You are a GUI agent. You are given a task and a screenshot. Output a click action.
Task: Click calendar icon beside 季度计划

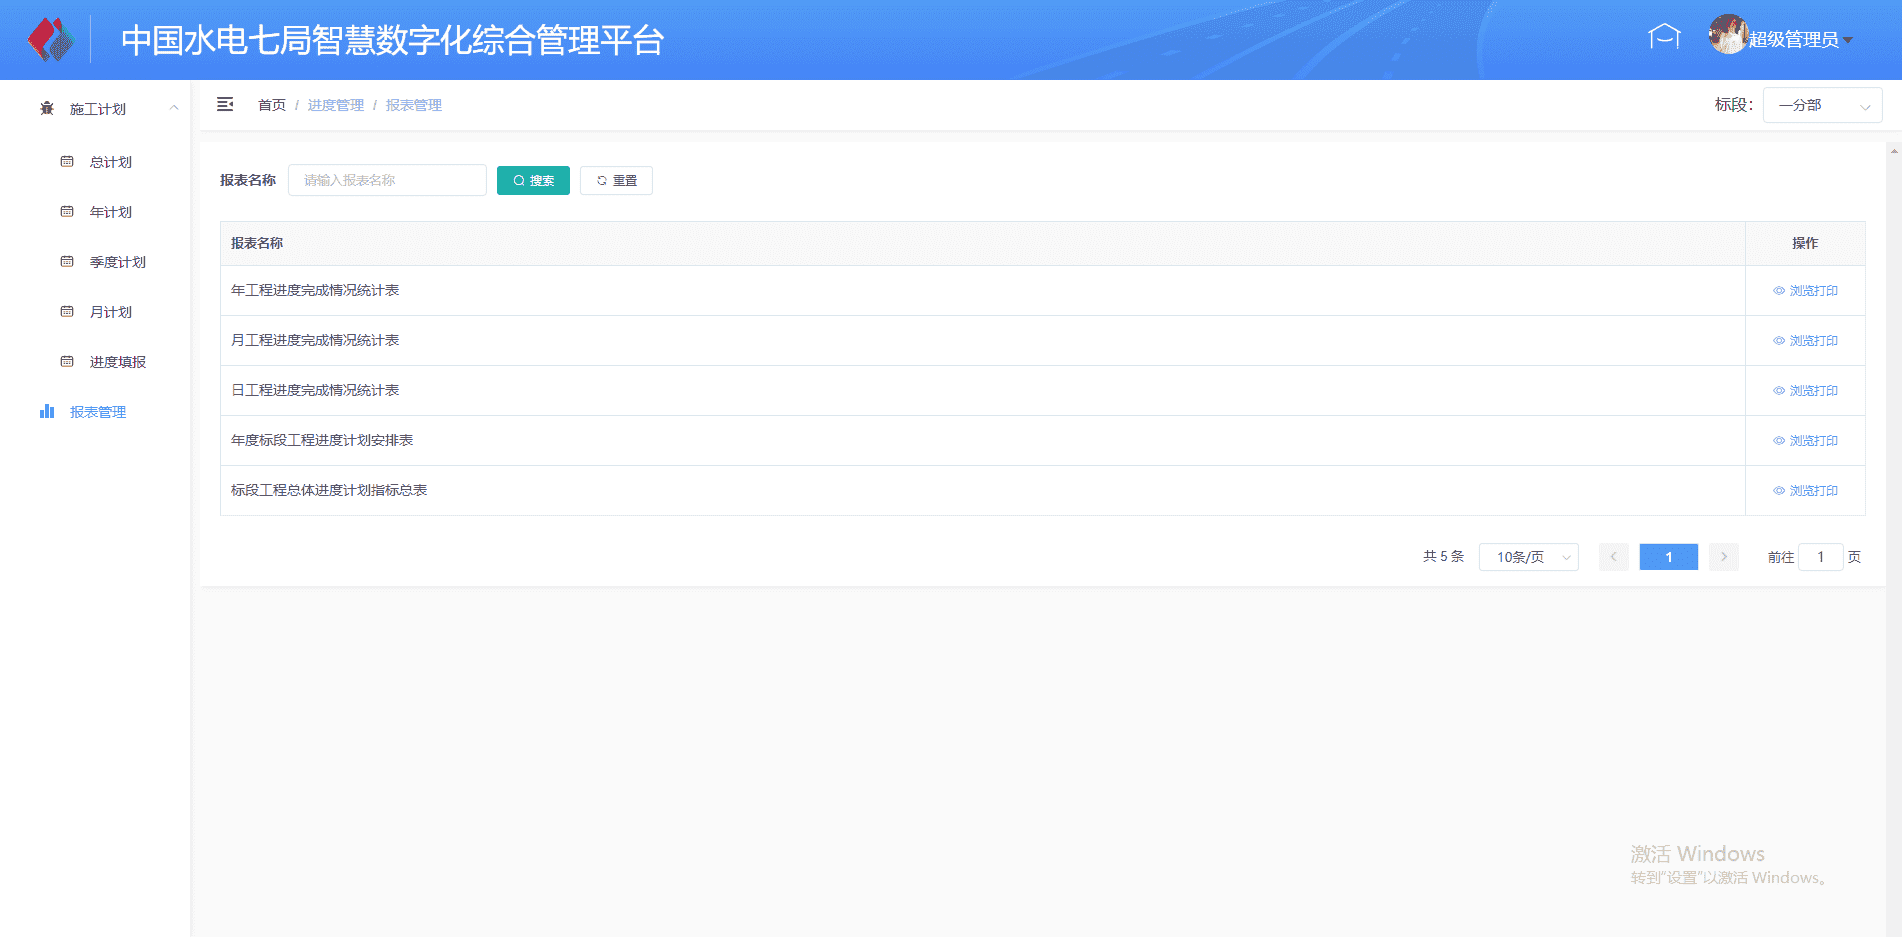(67, 262)
